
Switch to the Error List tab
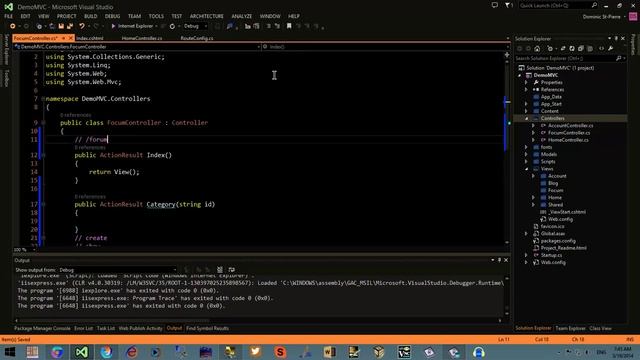(x=83, y=329)
